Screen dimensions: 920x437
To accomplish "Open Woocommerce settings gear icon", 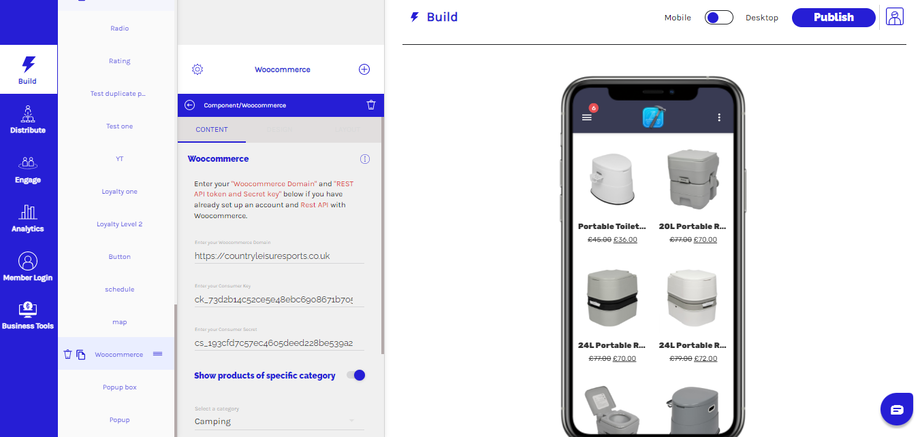I will click(x=197, y=69).
